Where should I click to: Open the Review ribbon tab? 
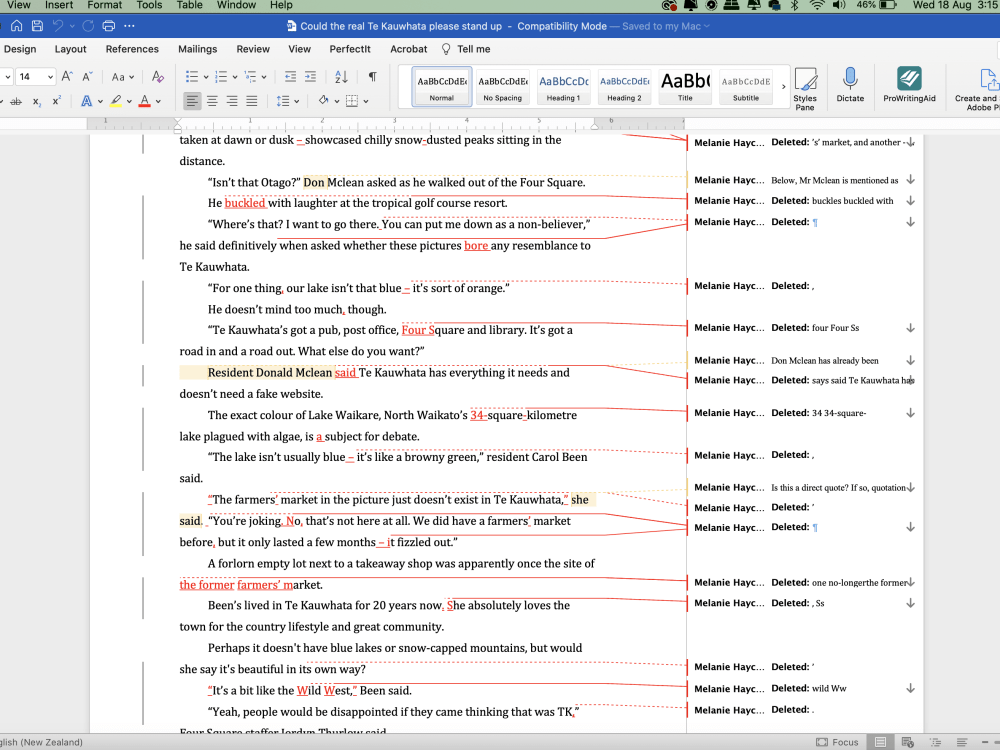(x=253, y=49)
